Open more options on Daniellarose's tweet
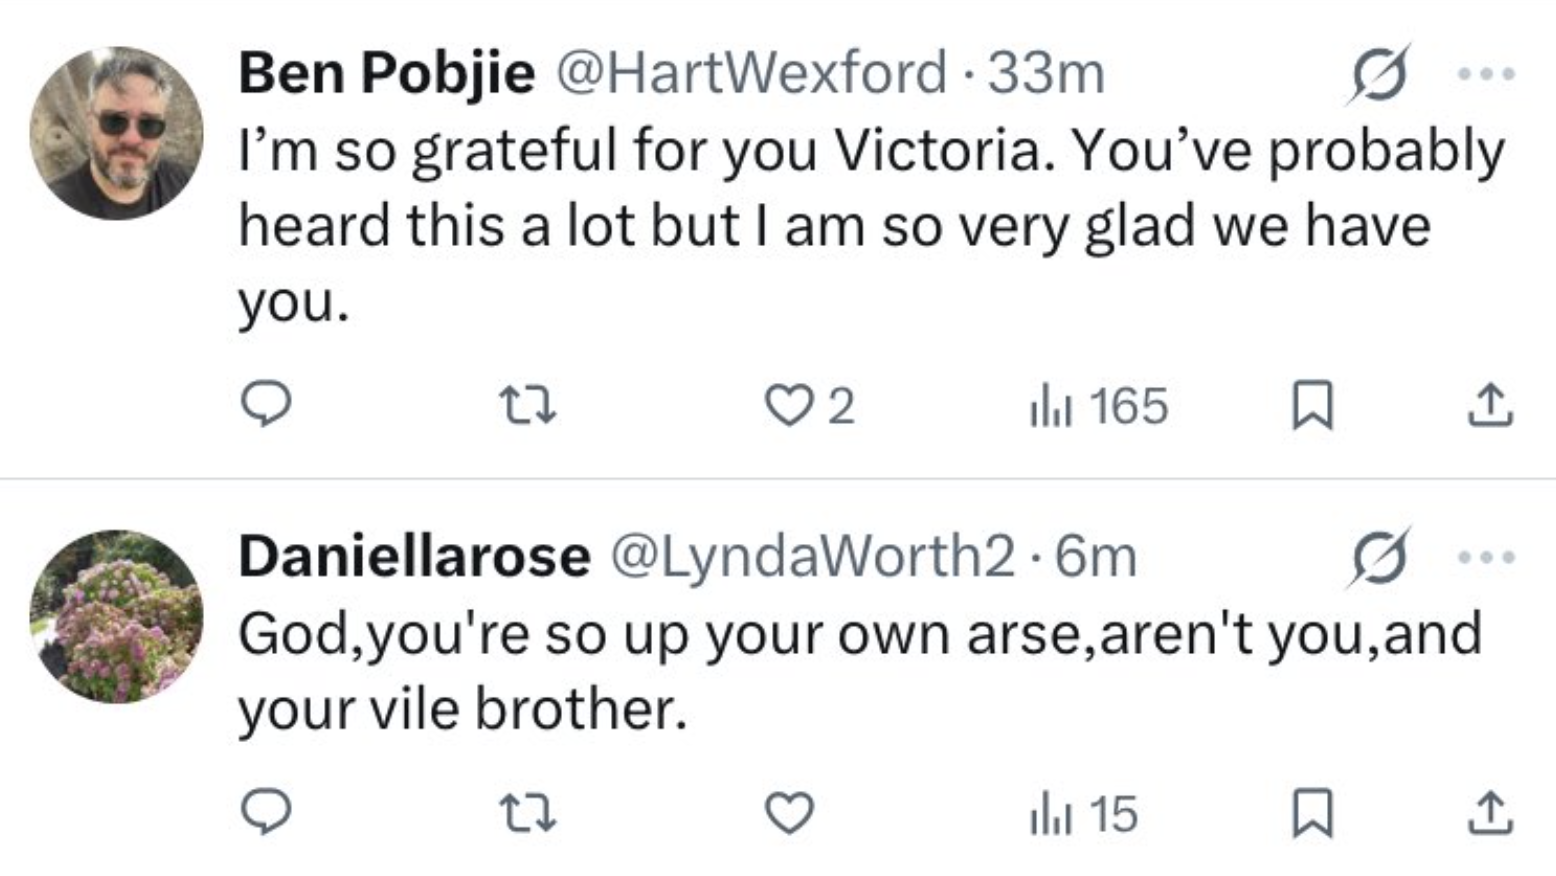The width and height of the screenshot is (1556, 876). point(1486,557)
